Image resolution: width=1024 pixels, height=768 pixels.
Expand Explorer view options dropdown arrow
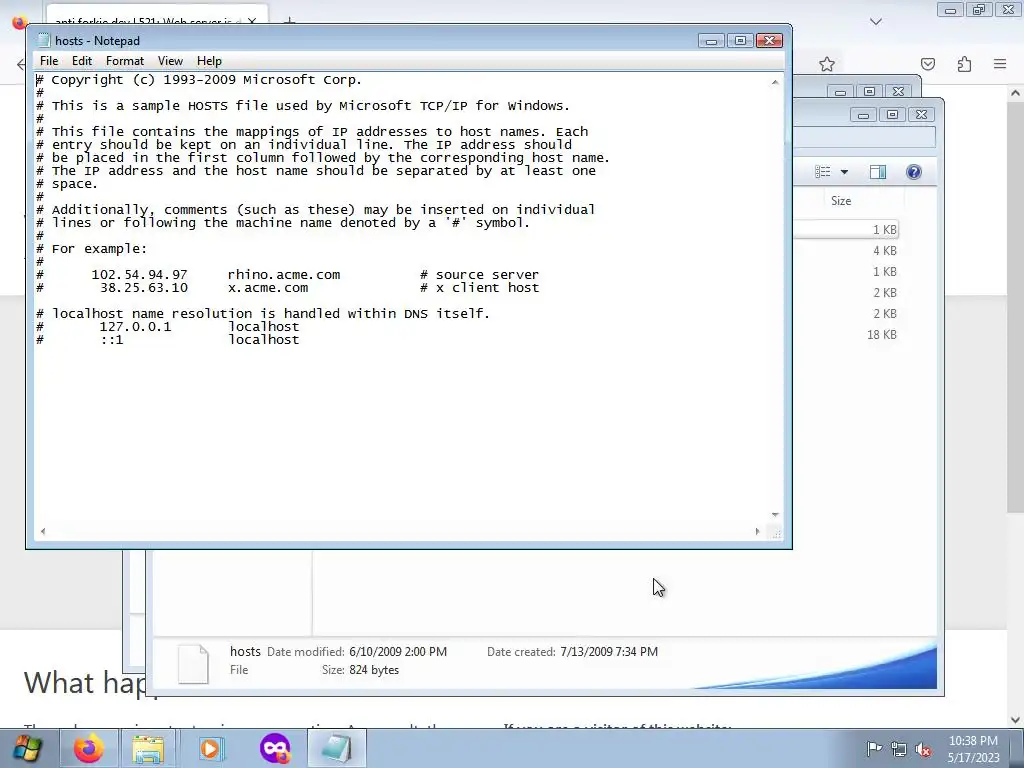(844, 172)
